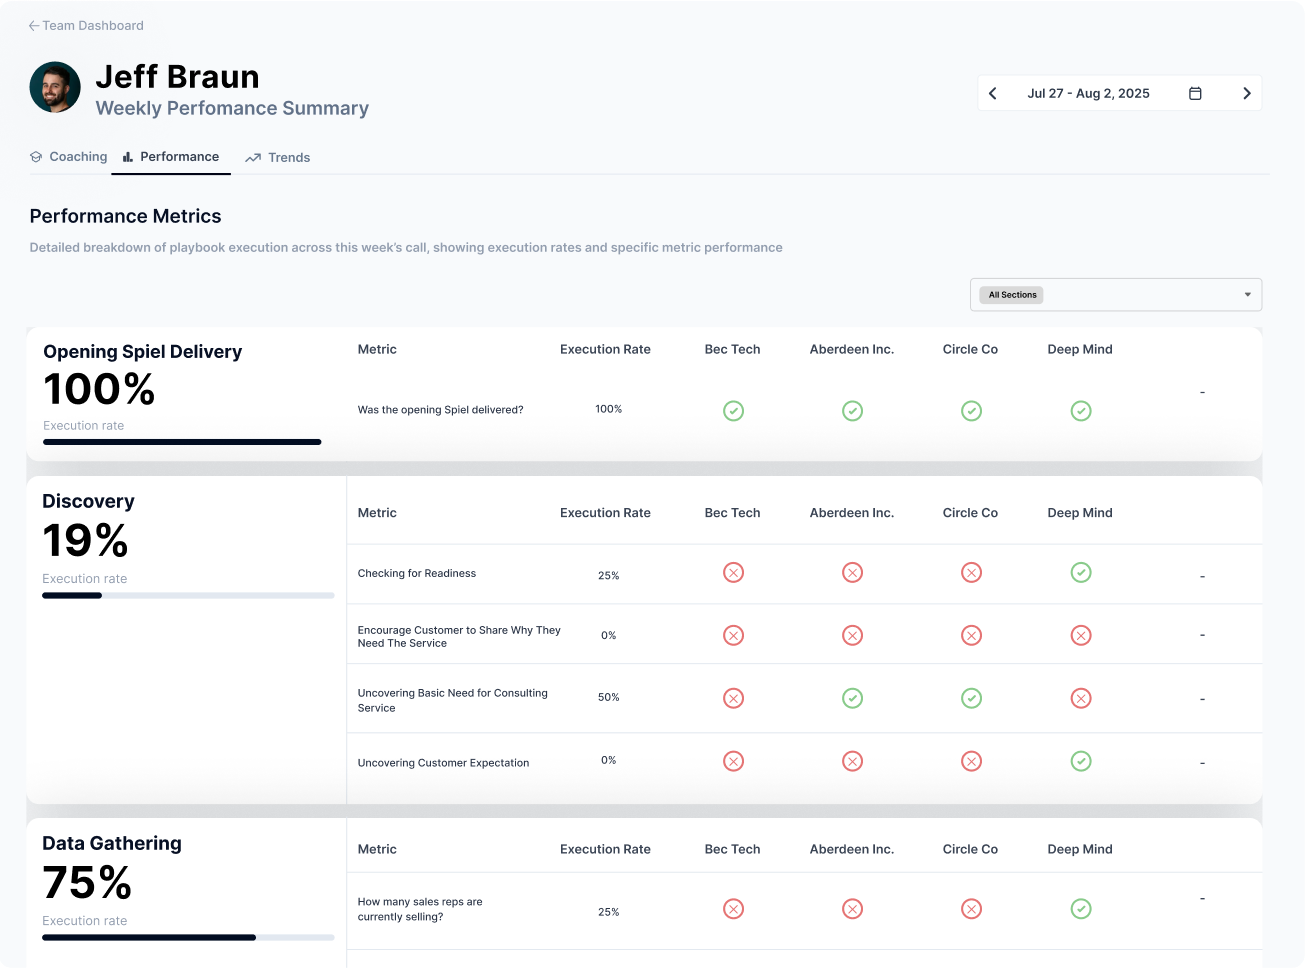Click Uncovering Customer Expectation Aberdeen Inc. fail icon

click(x=853, y=762)
